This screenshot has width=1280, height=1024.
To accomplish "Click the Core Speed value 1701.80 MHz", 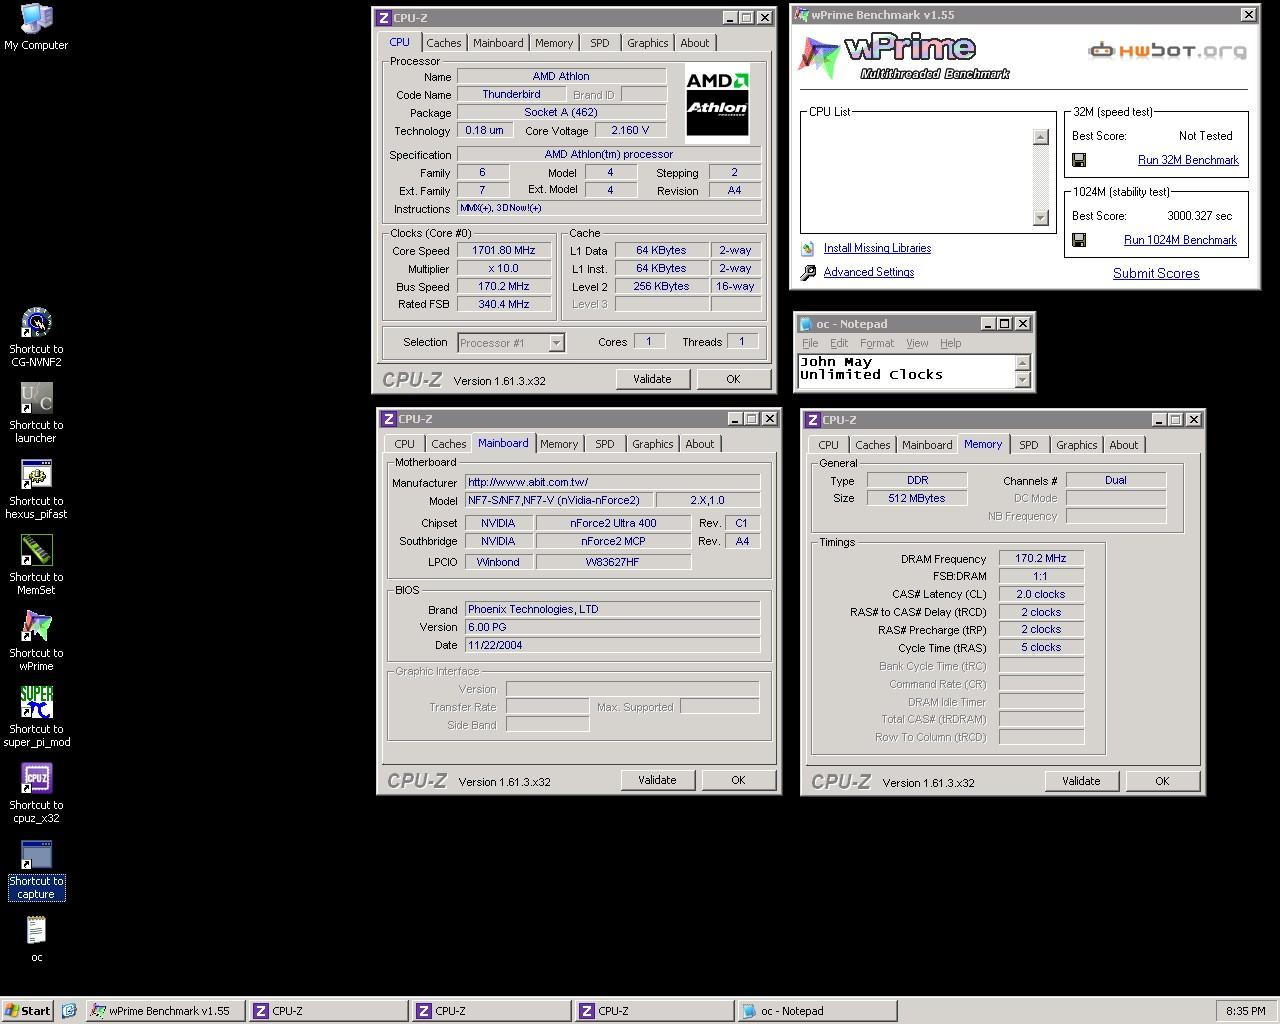I will tap(504, 251).
